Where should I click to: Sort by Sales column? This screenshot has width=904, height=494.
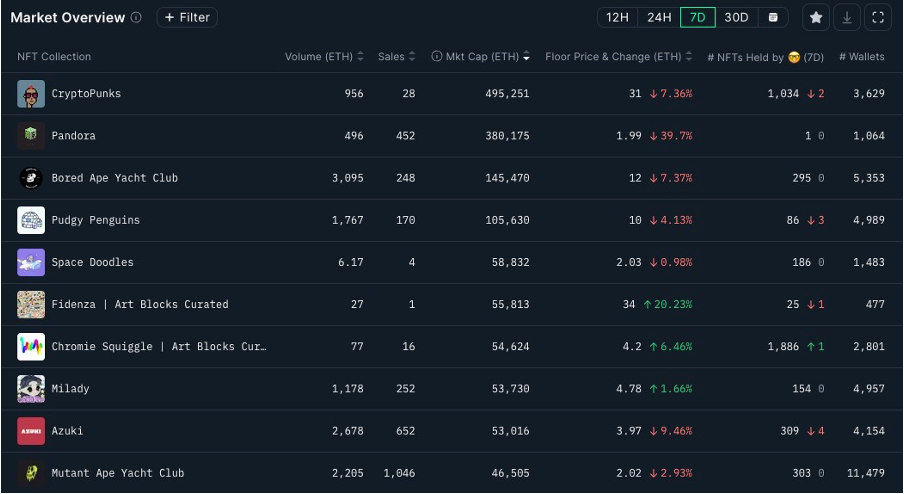click(x=396, y=57)
